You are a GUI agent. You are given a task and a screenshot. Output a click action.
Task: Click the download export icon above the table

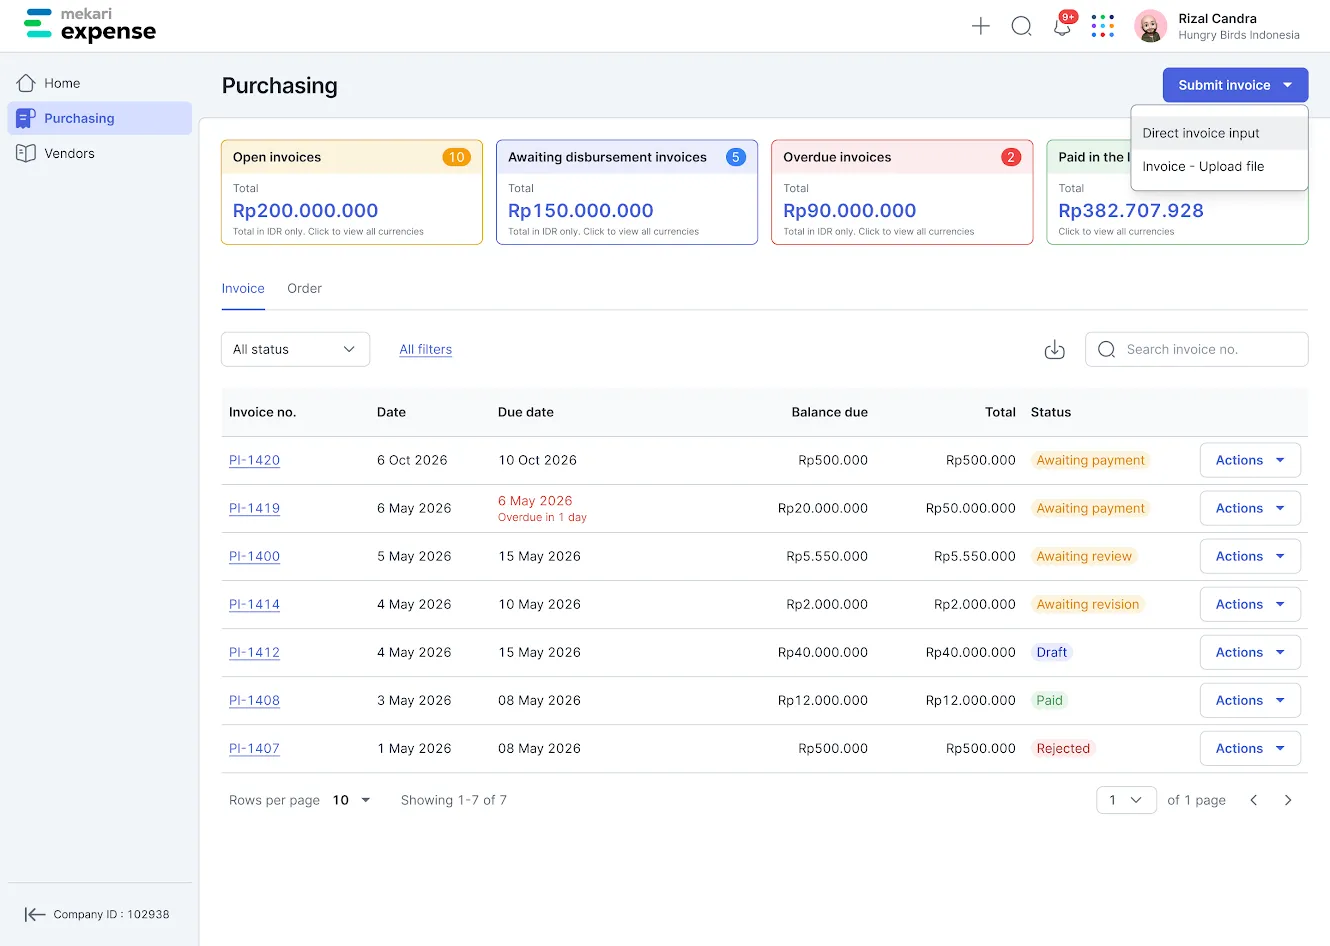1054,349
